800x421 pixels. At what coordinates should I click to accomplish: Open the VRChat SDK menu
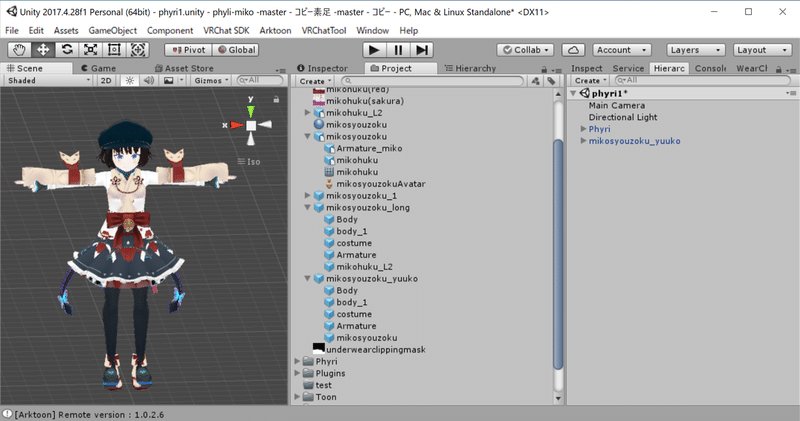coord(226,31)
